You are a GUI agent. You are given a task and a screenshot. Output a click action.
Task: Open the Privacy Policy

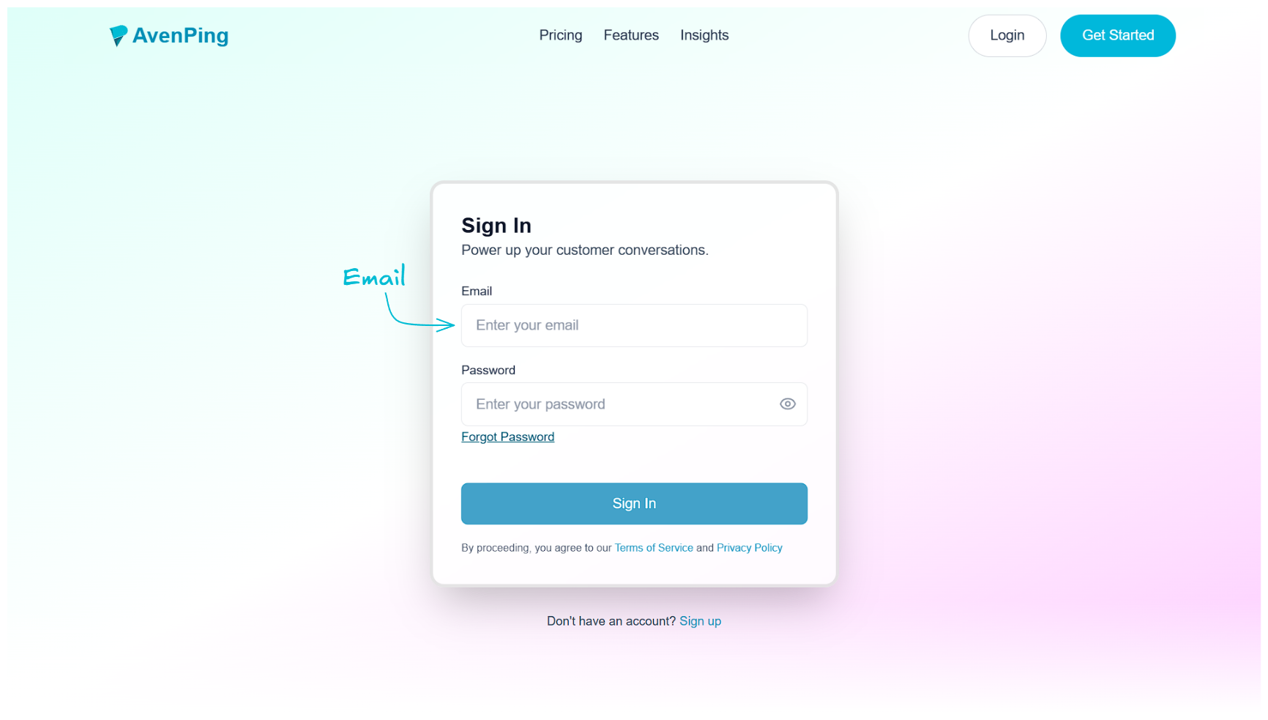(749, 547)
